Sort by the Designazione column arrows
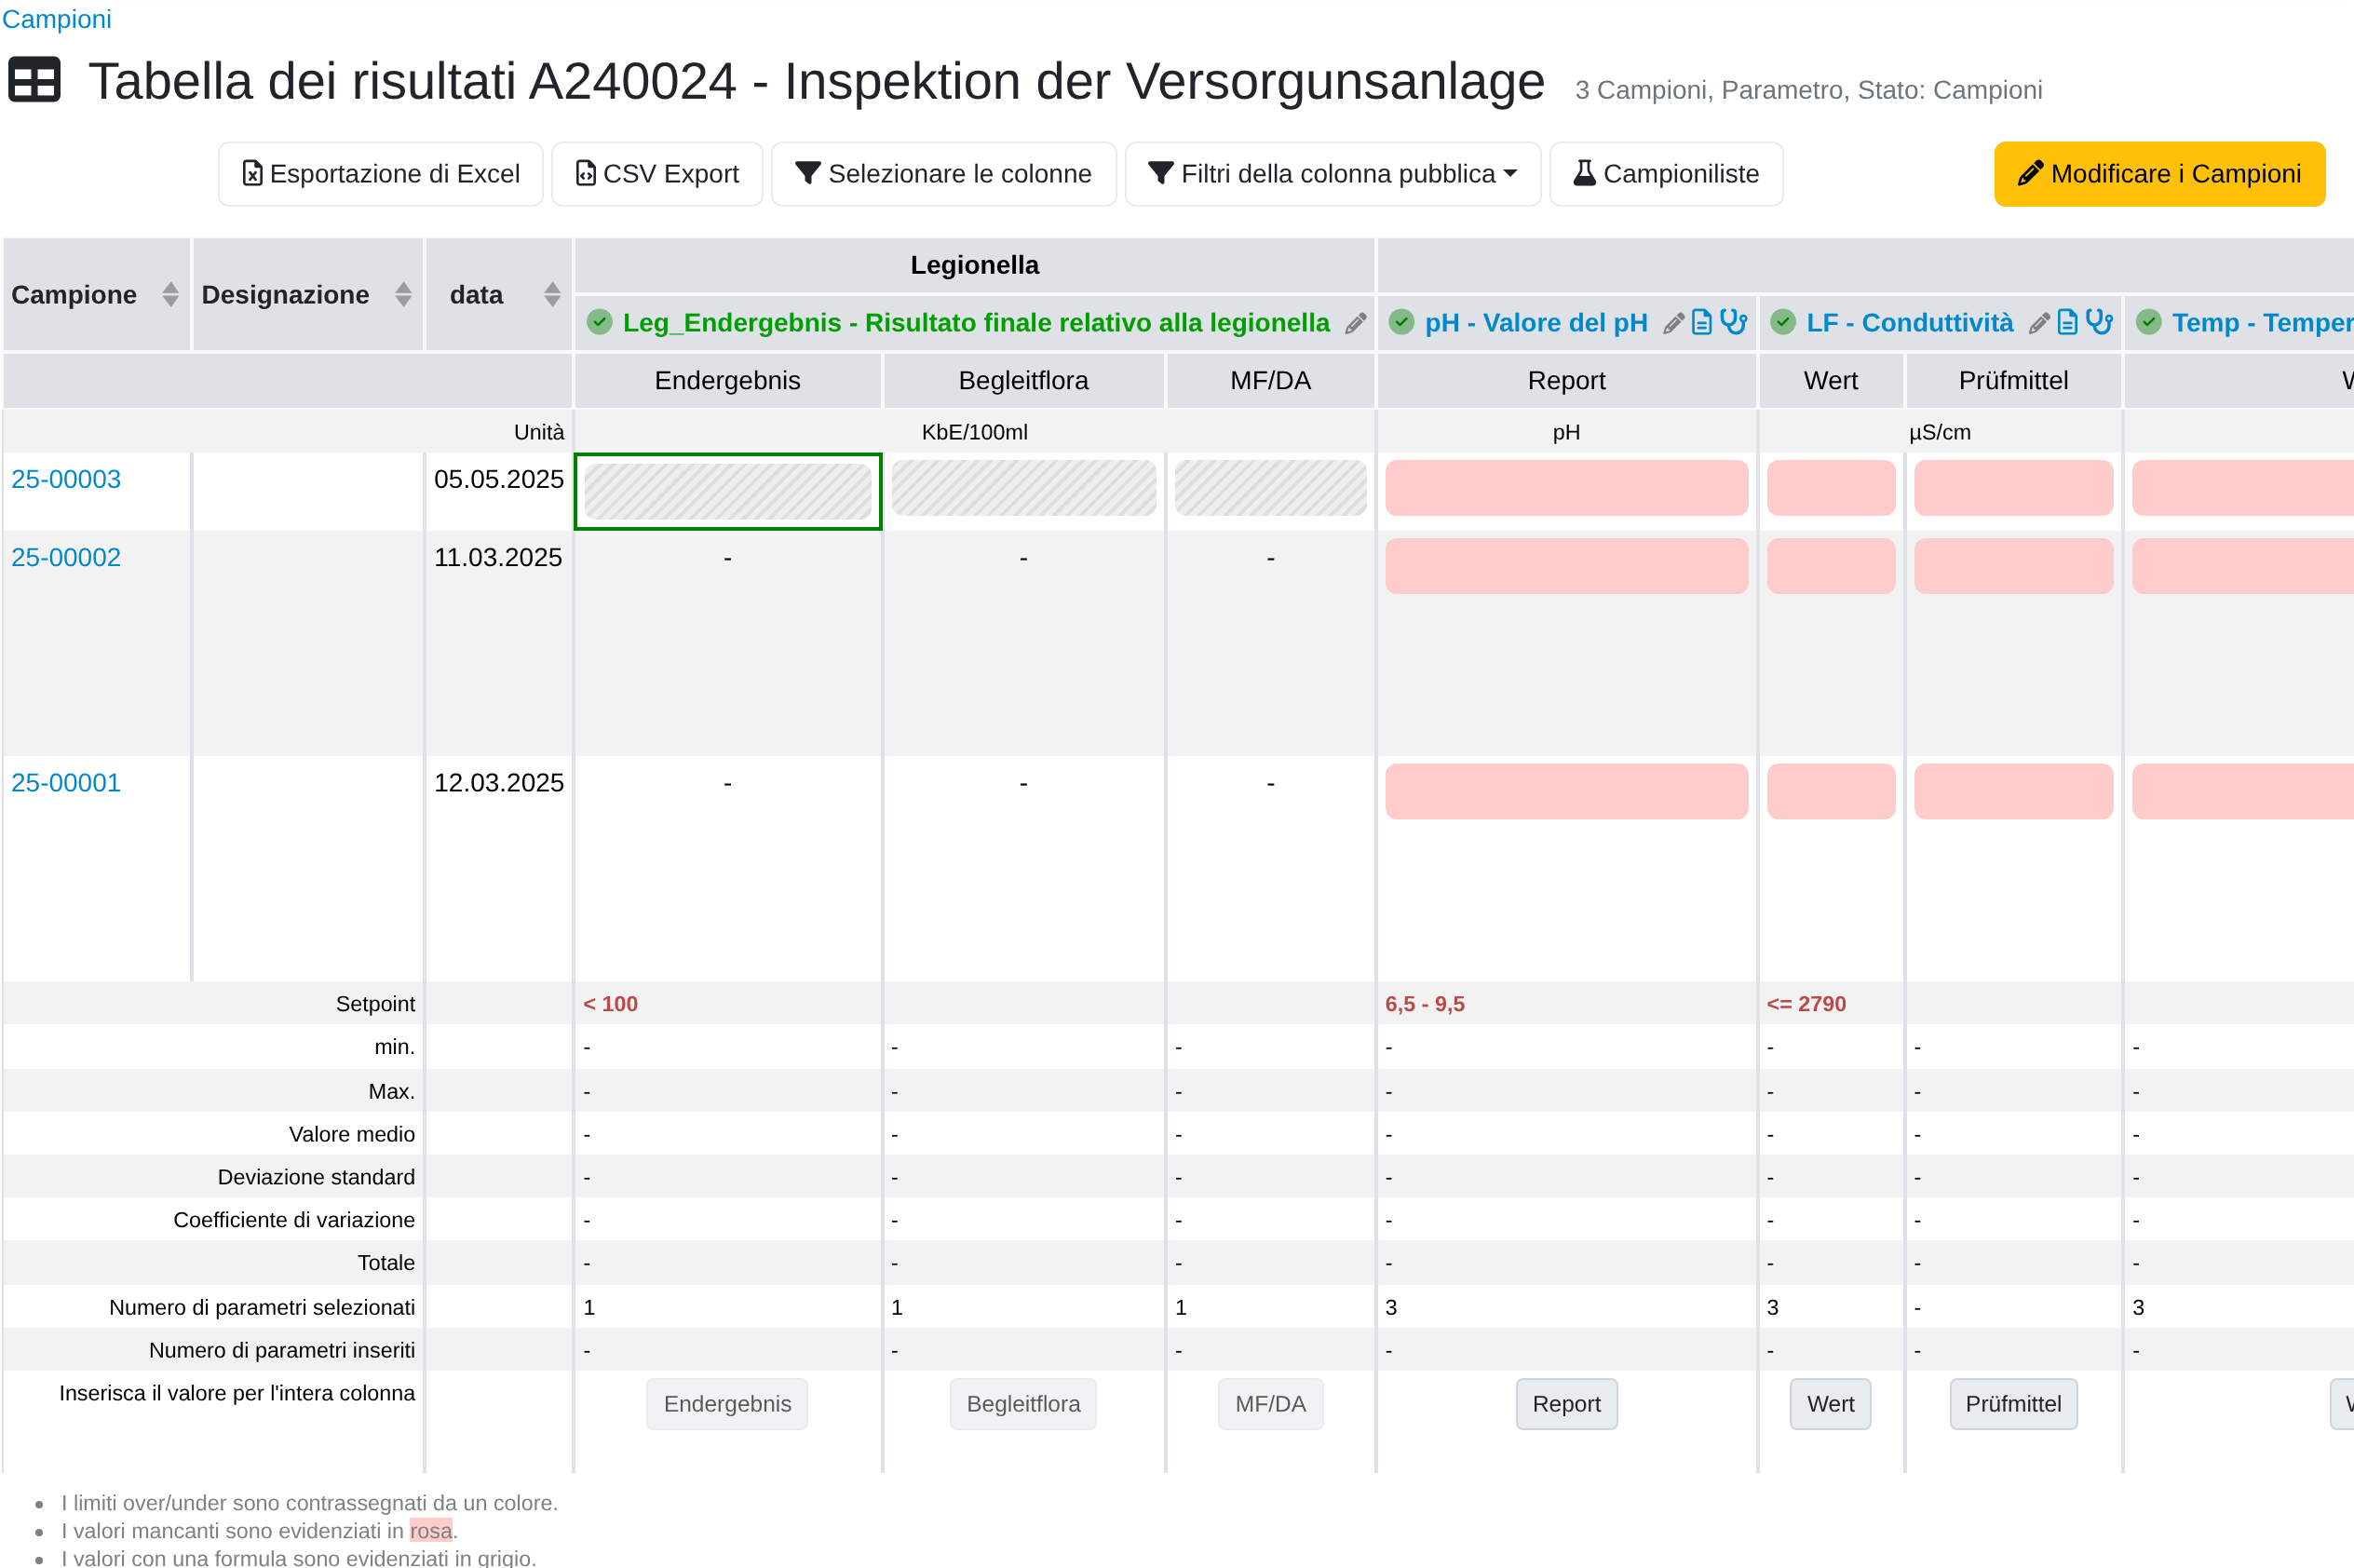The height and width of the screenshot is (1568, 2354). pos(403,294)
